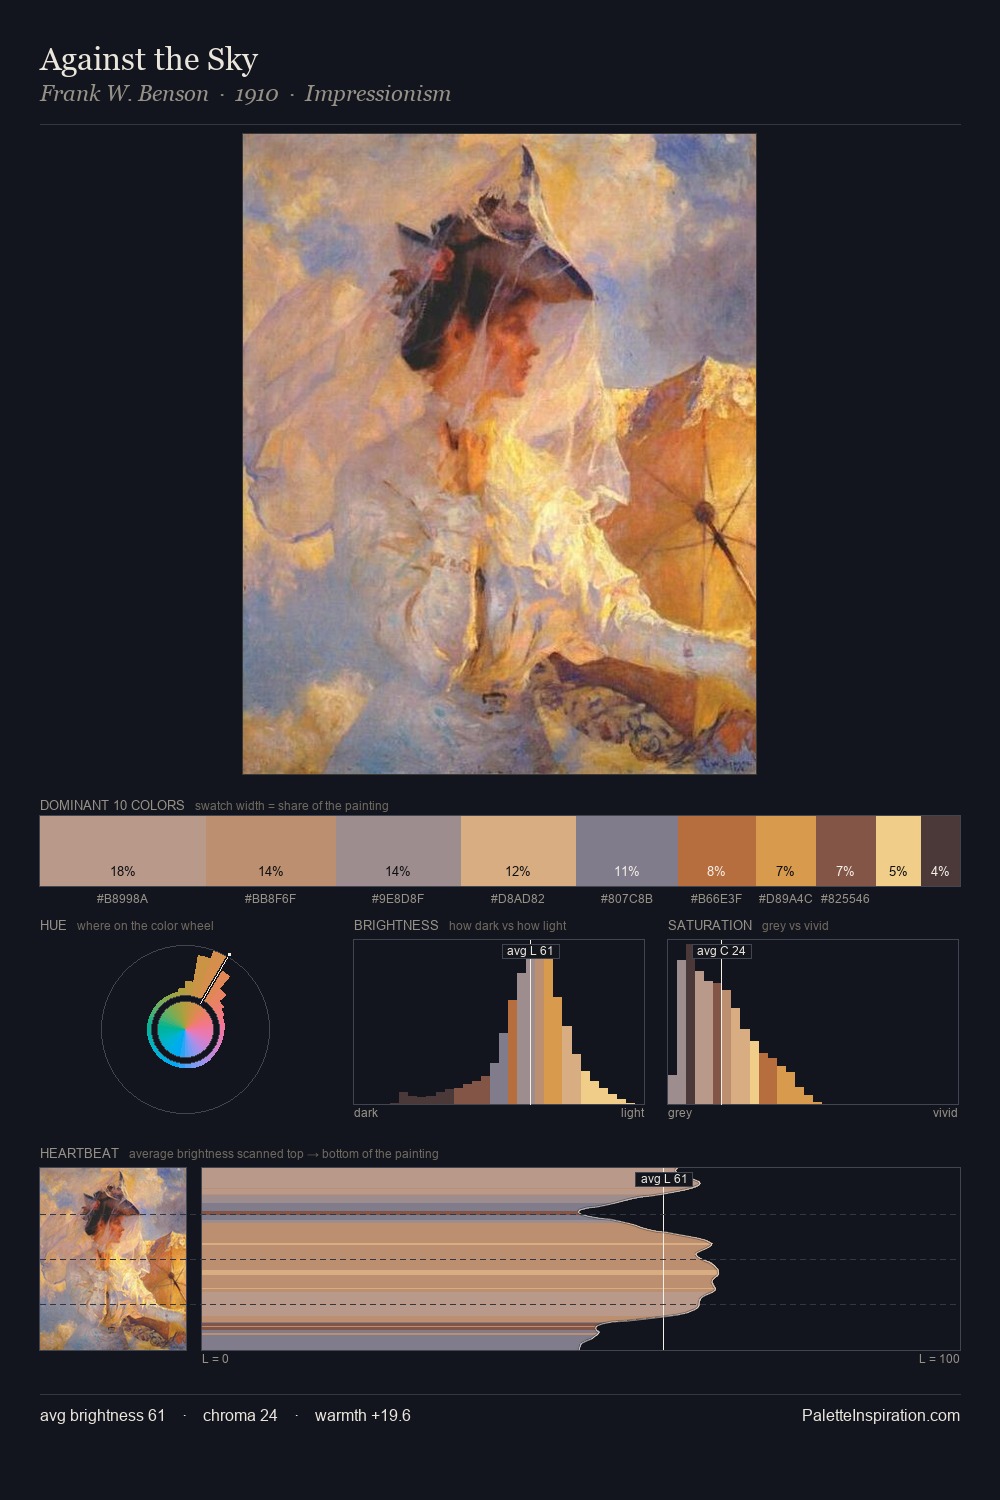This screenshot has width=1000, height=1500.
Task: Click the saturation histogram chart
Action: coord(813,1022)
